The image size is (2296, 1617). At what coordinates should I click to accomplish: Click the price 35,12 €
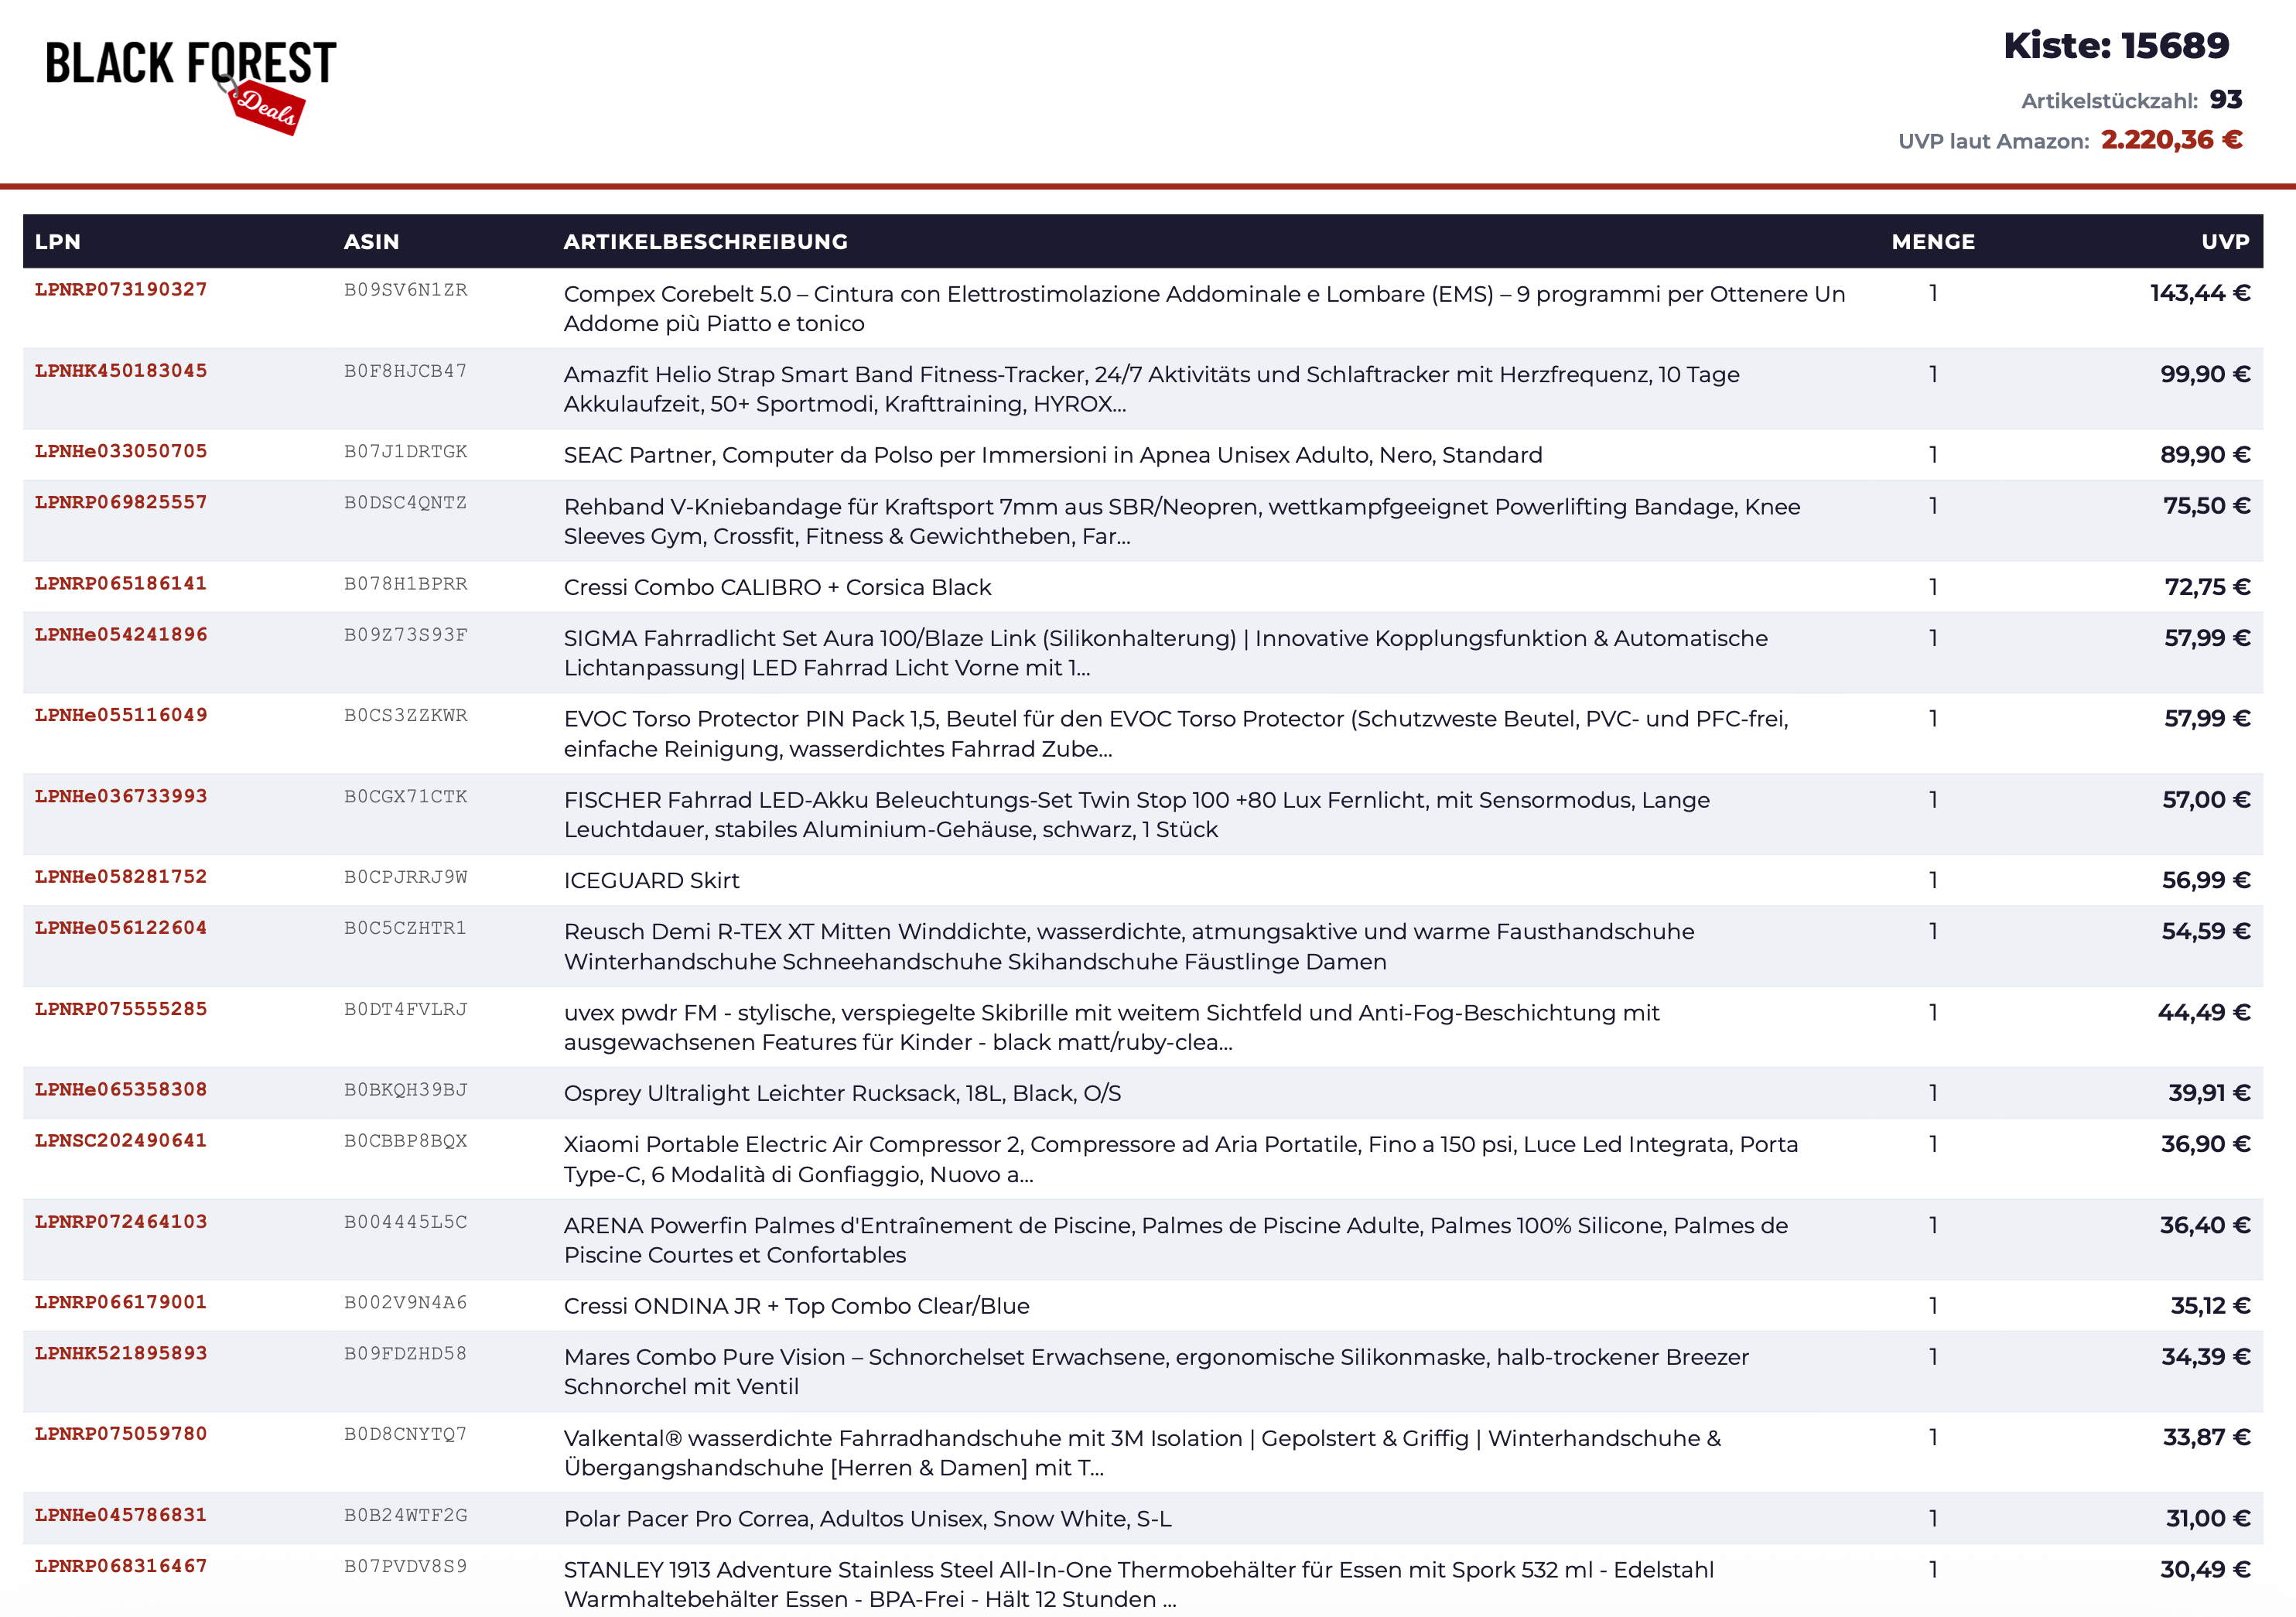2210,1306
